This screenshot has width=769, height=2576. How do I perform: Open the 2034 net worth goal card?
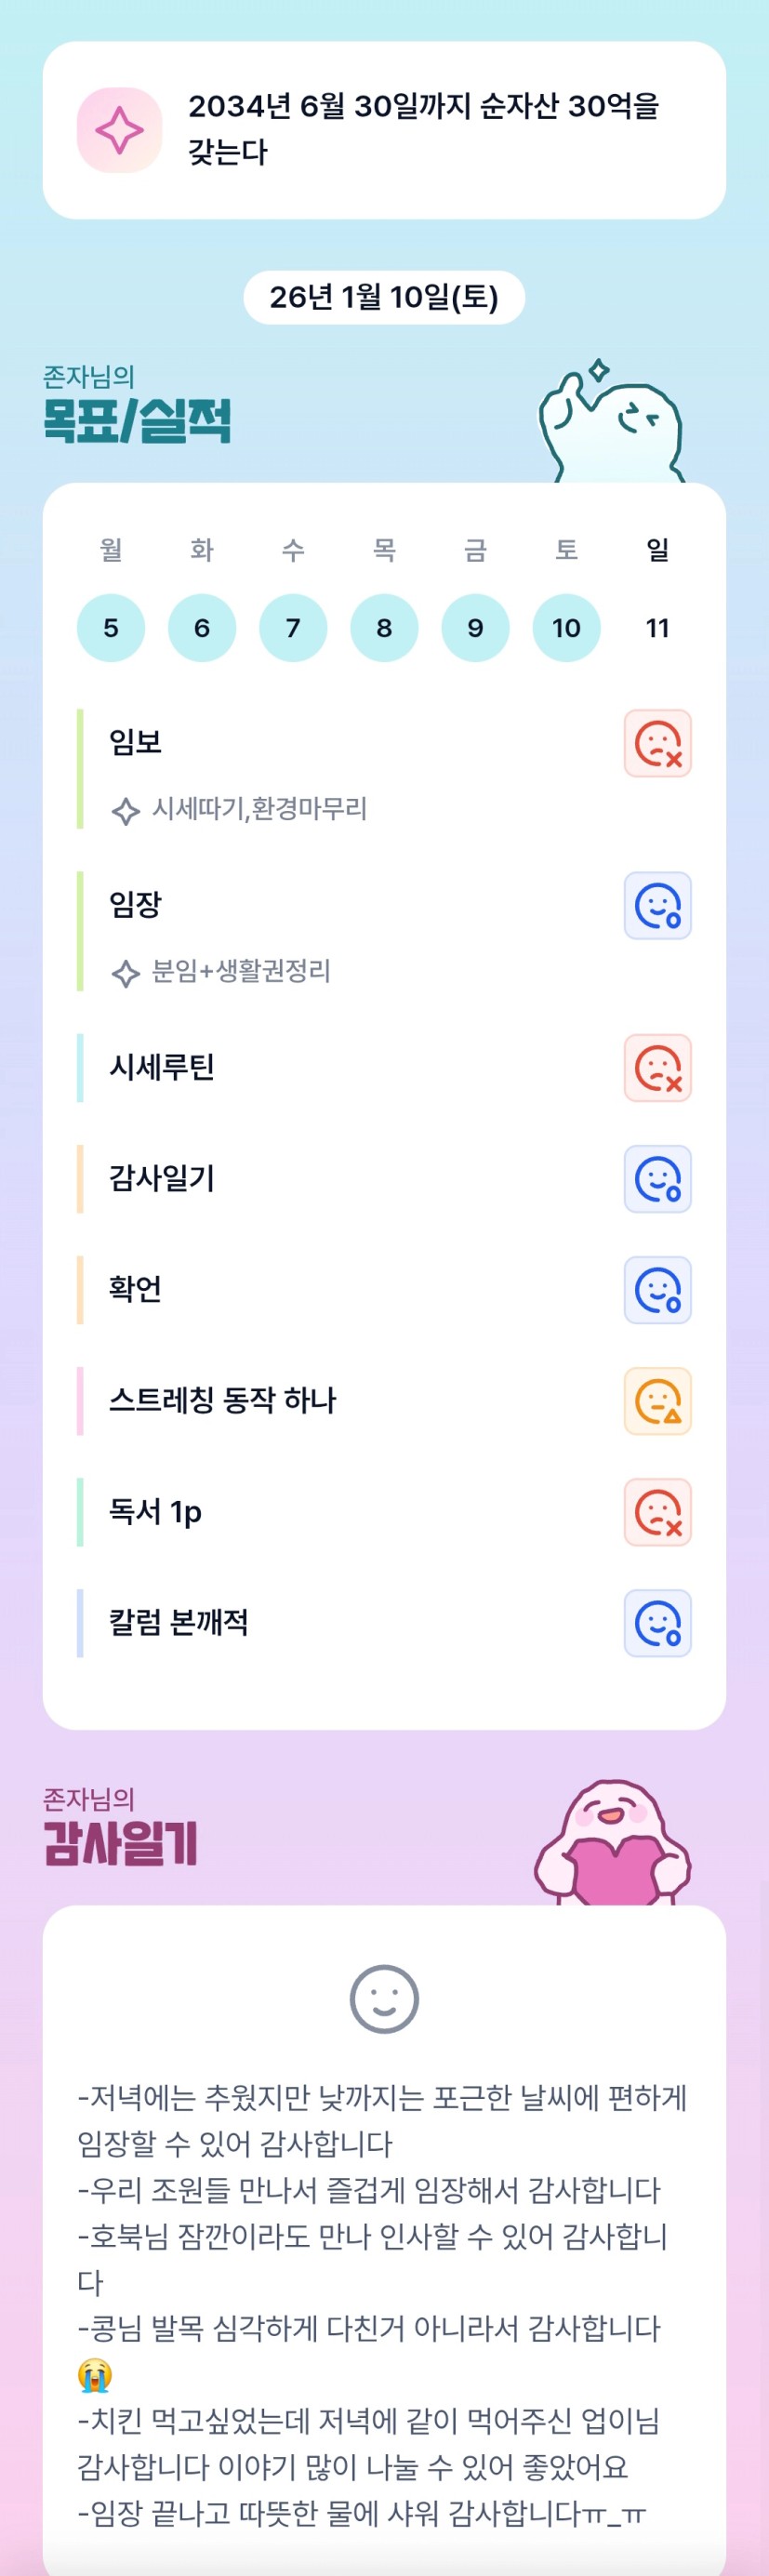point(423,129)
